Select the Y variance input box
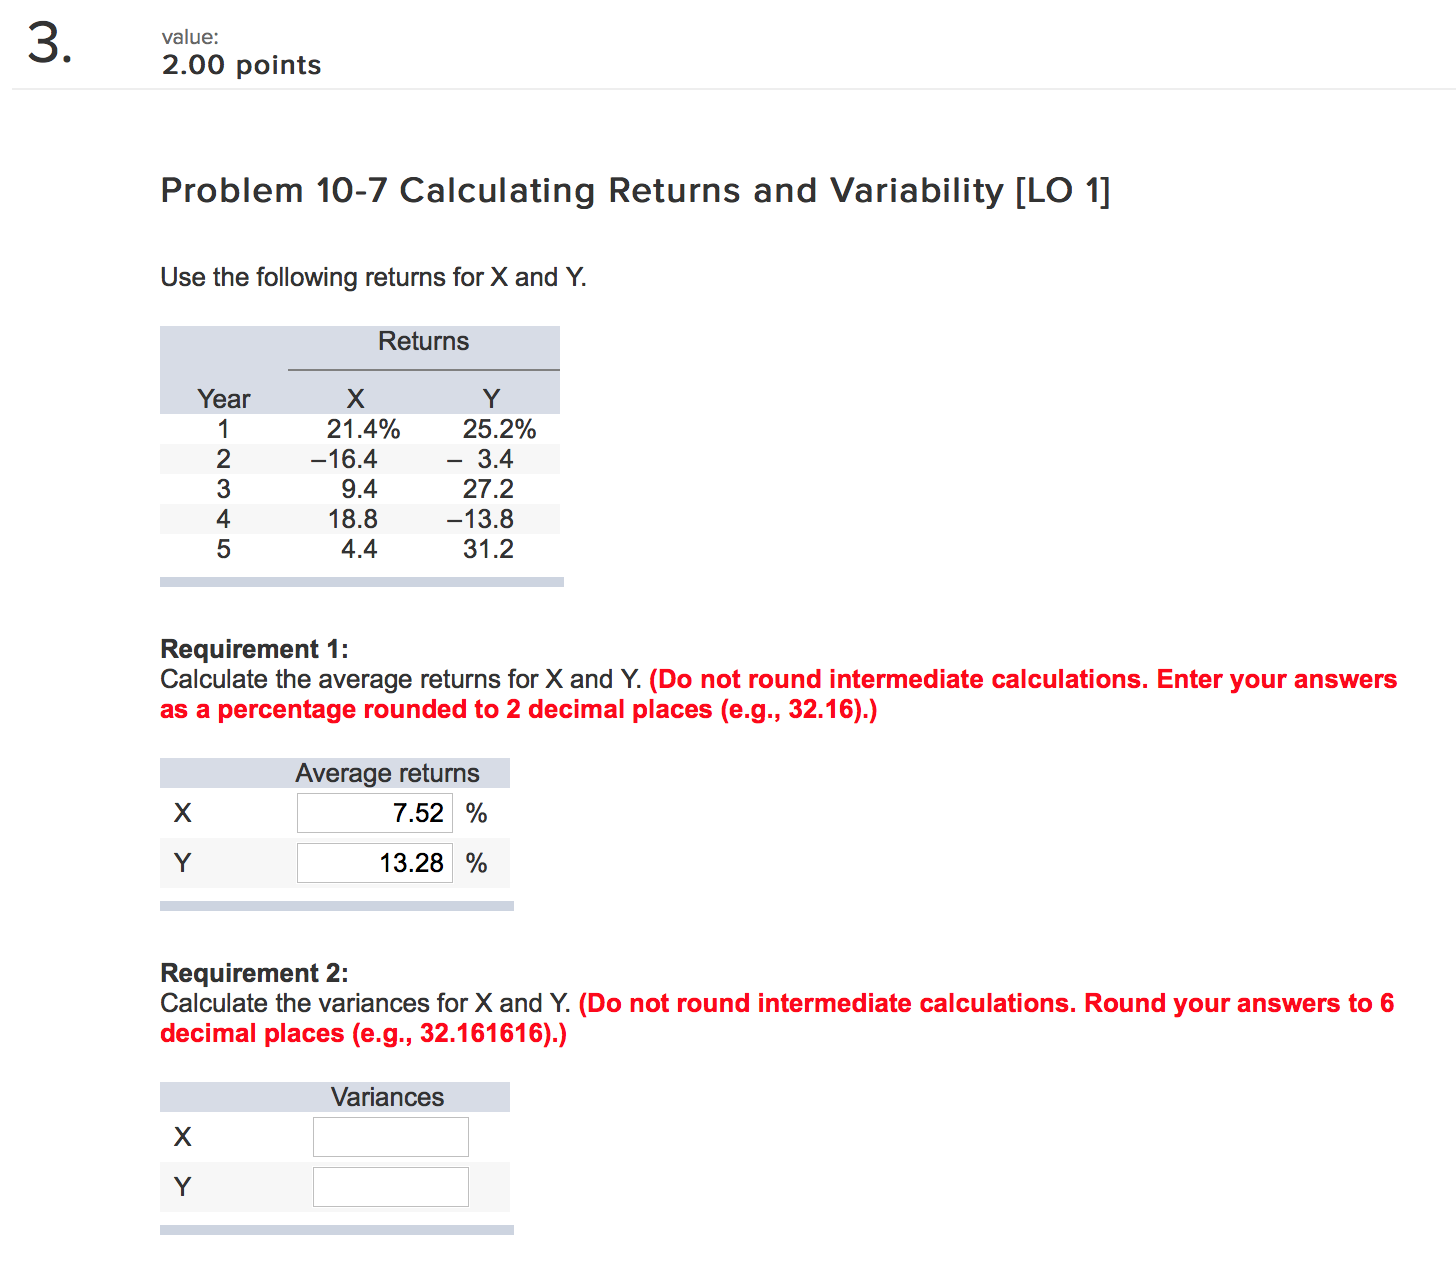The width and height of the screenshot is (1456, 1274). pyautogui.click(x=390, y=1186)
